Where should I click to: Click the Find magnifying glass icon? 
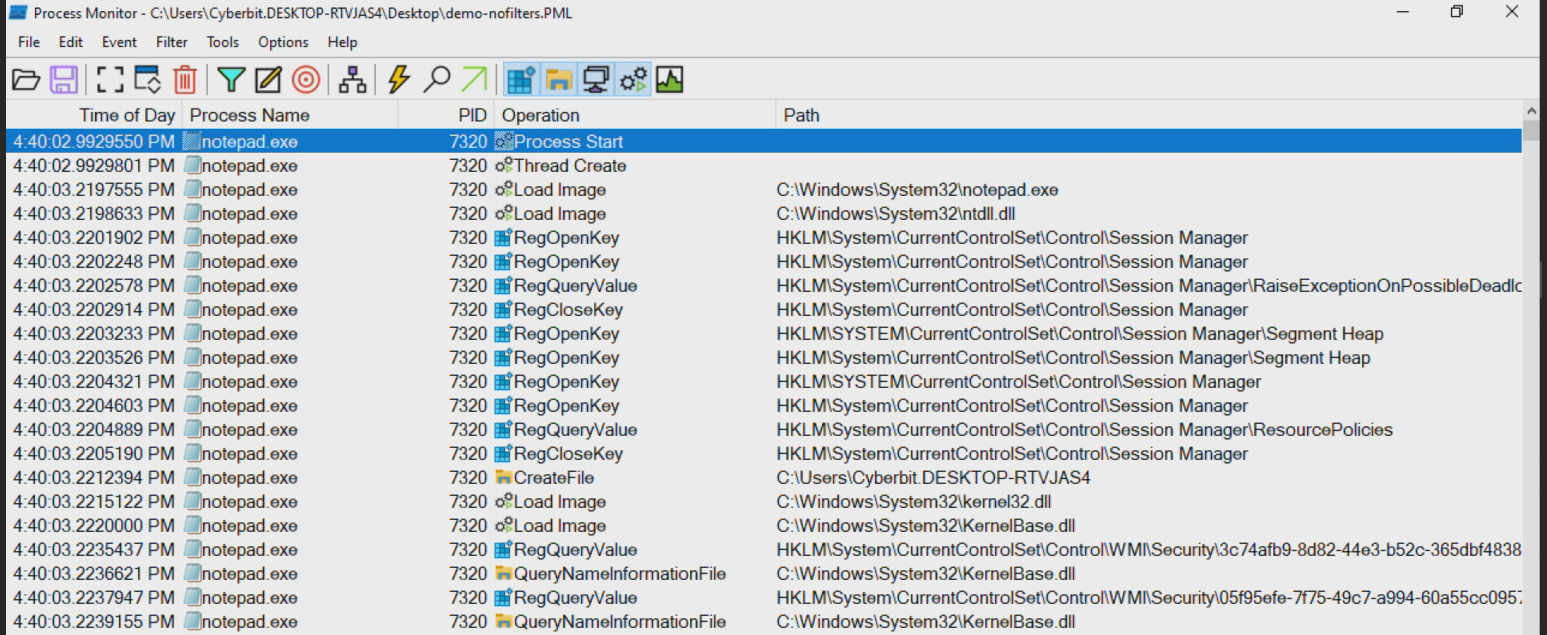(436, 80)
